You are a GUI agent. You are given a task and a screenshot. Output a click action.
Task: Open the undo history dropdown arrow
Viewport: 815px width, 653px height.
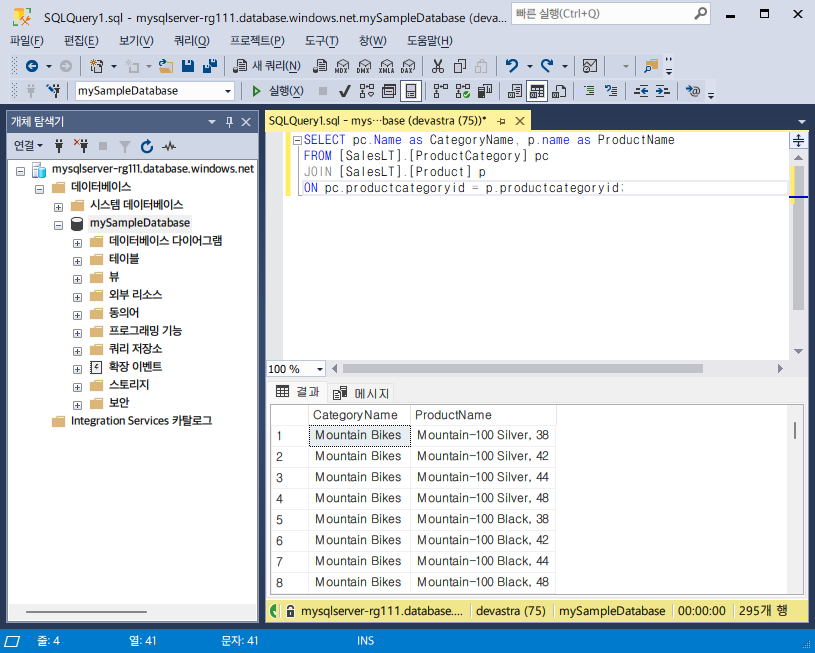[530, 67]
